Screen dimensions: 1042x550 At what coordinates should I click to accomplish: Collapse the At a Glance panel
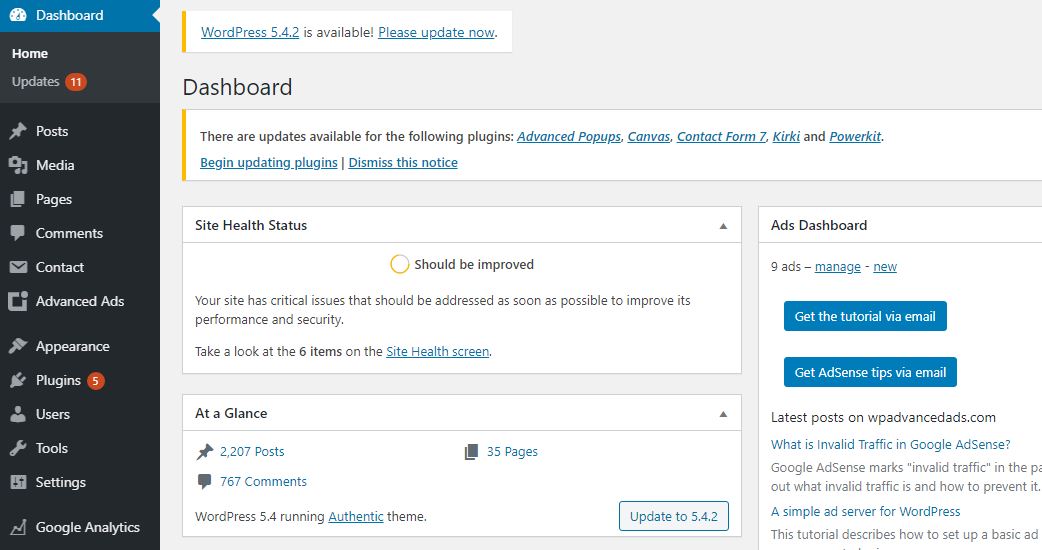[723, 414]
